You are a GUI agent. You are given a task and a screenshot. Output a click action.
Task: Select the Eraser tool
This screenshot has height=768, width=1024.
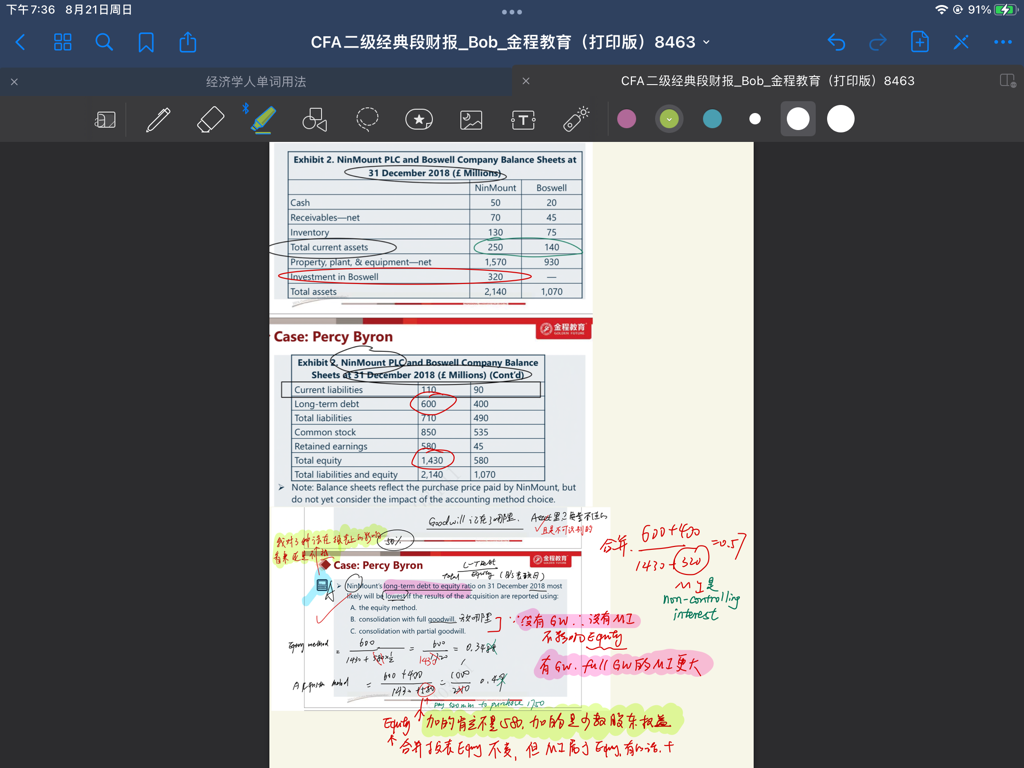tap(210, 120)
